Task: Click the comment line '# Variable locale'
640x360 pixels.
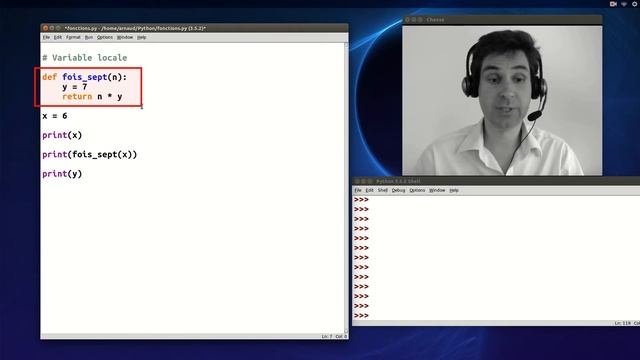Action: (x=84, y=58)
